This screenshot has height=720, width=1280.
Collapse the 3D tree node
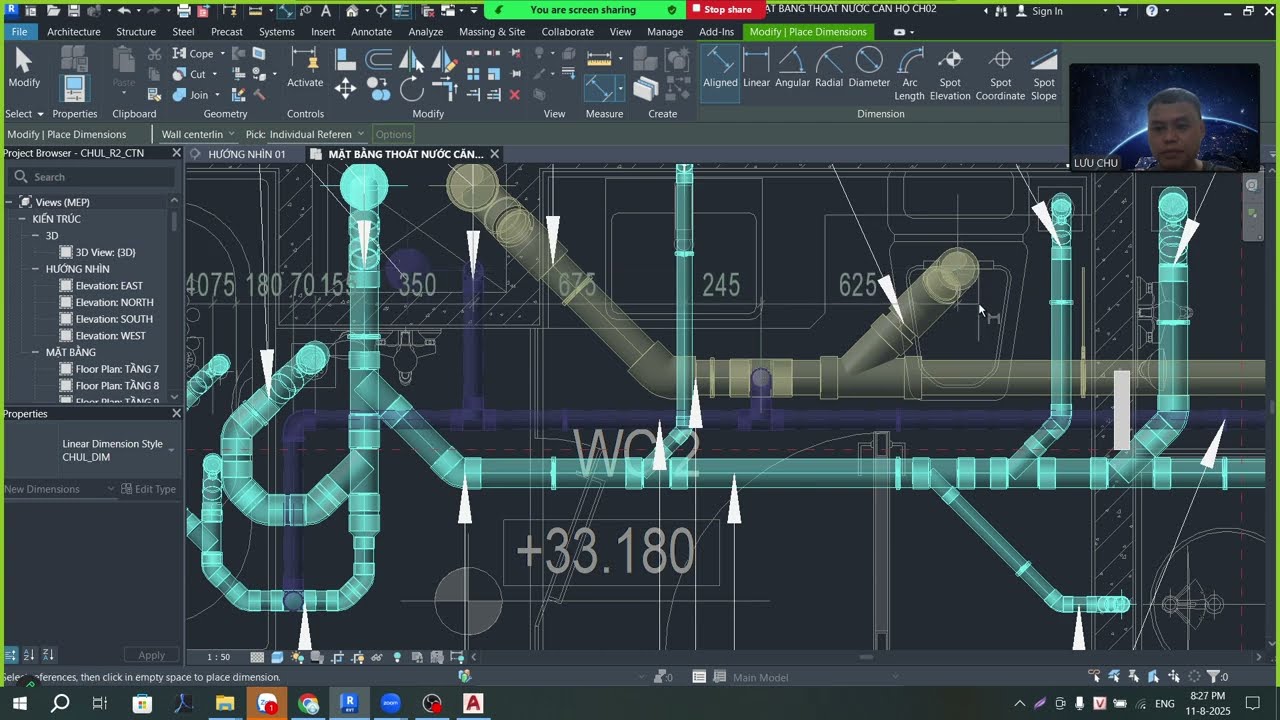tap(35, 236)
